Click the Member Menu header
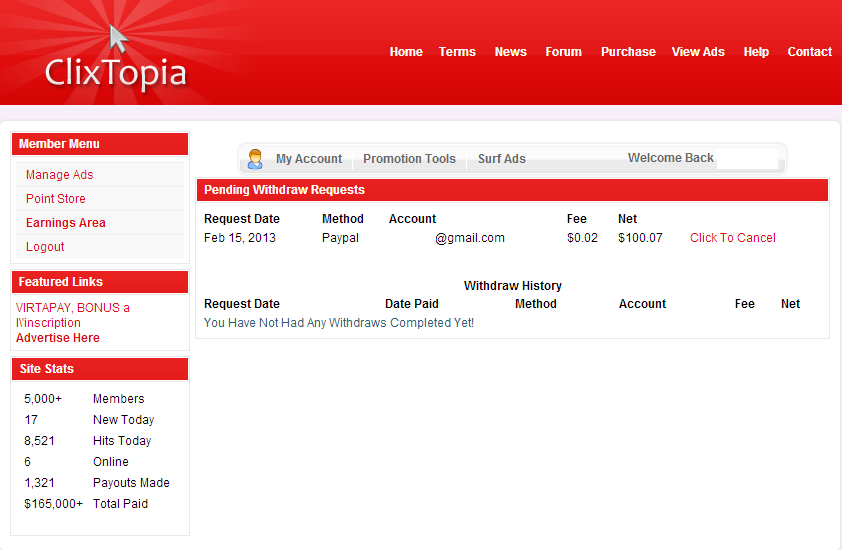Image resolution: width=842 pixels, height=550 pixels. 100,144
